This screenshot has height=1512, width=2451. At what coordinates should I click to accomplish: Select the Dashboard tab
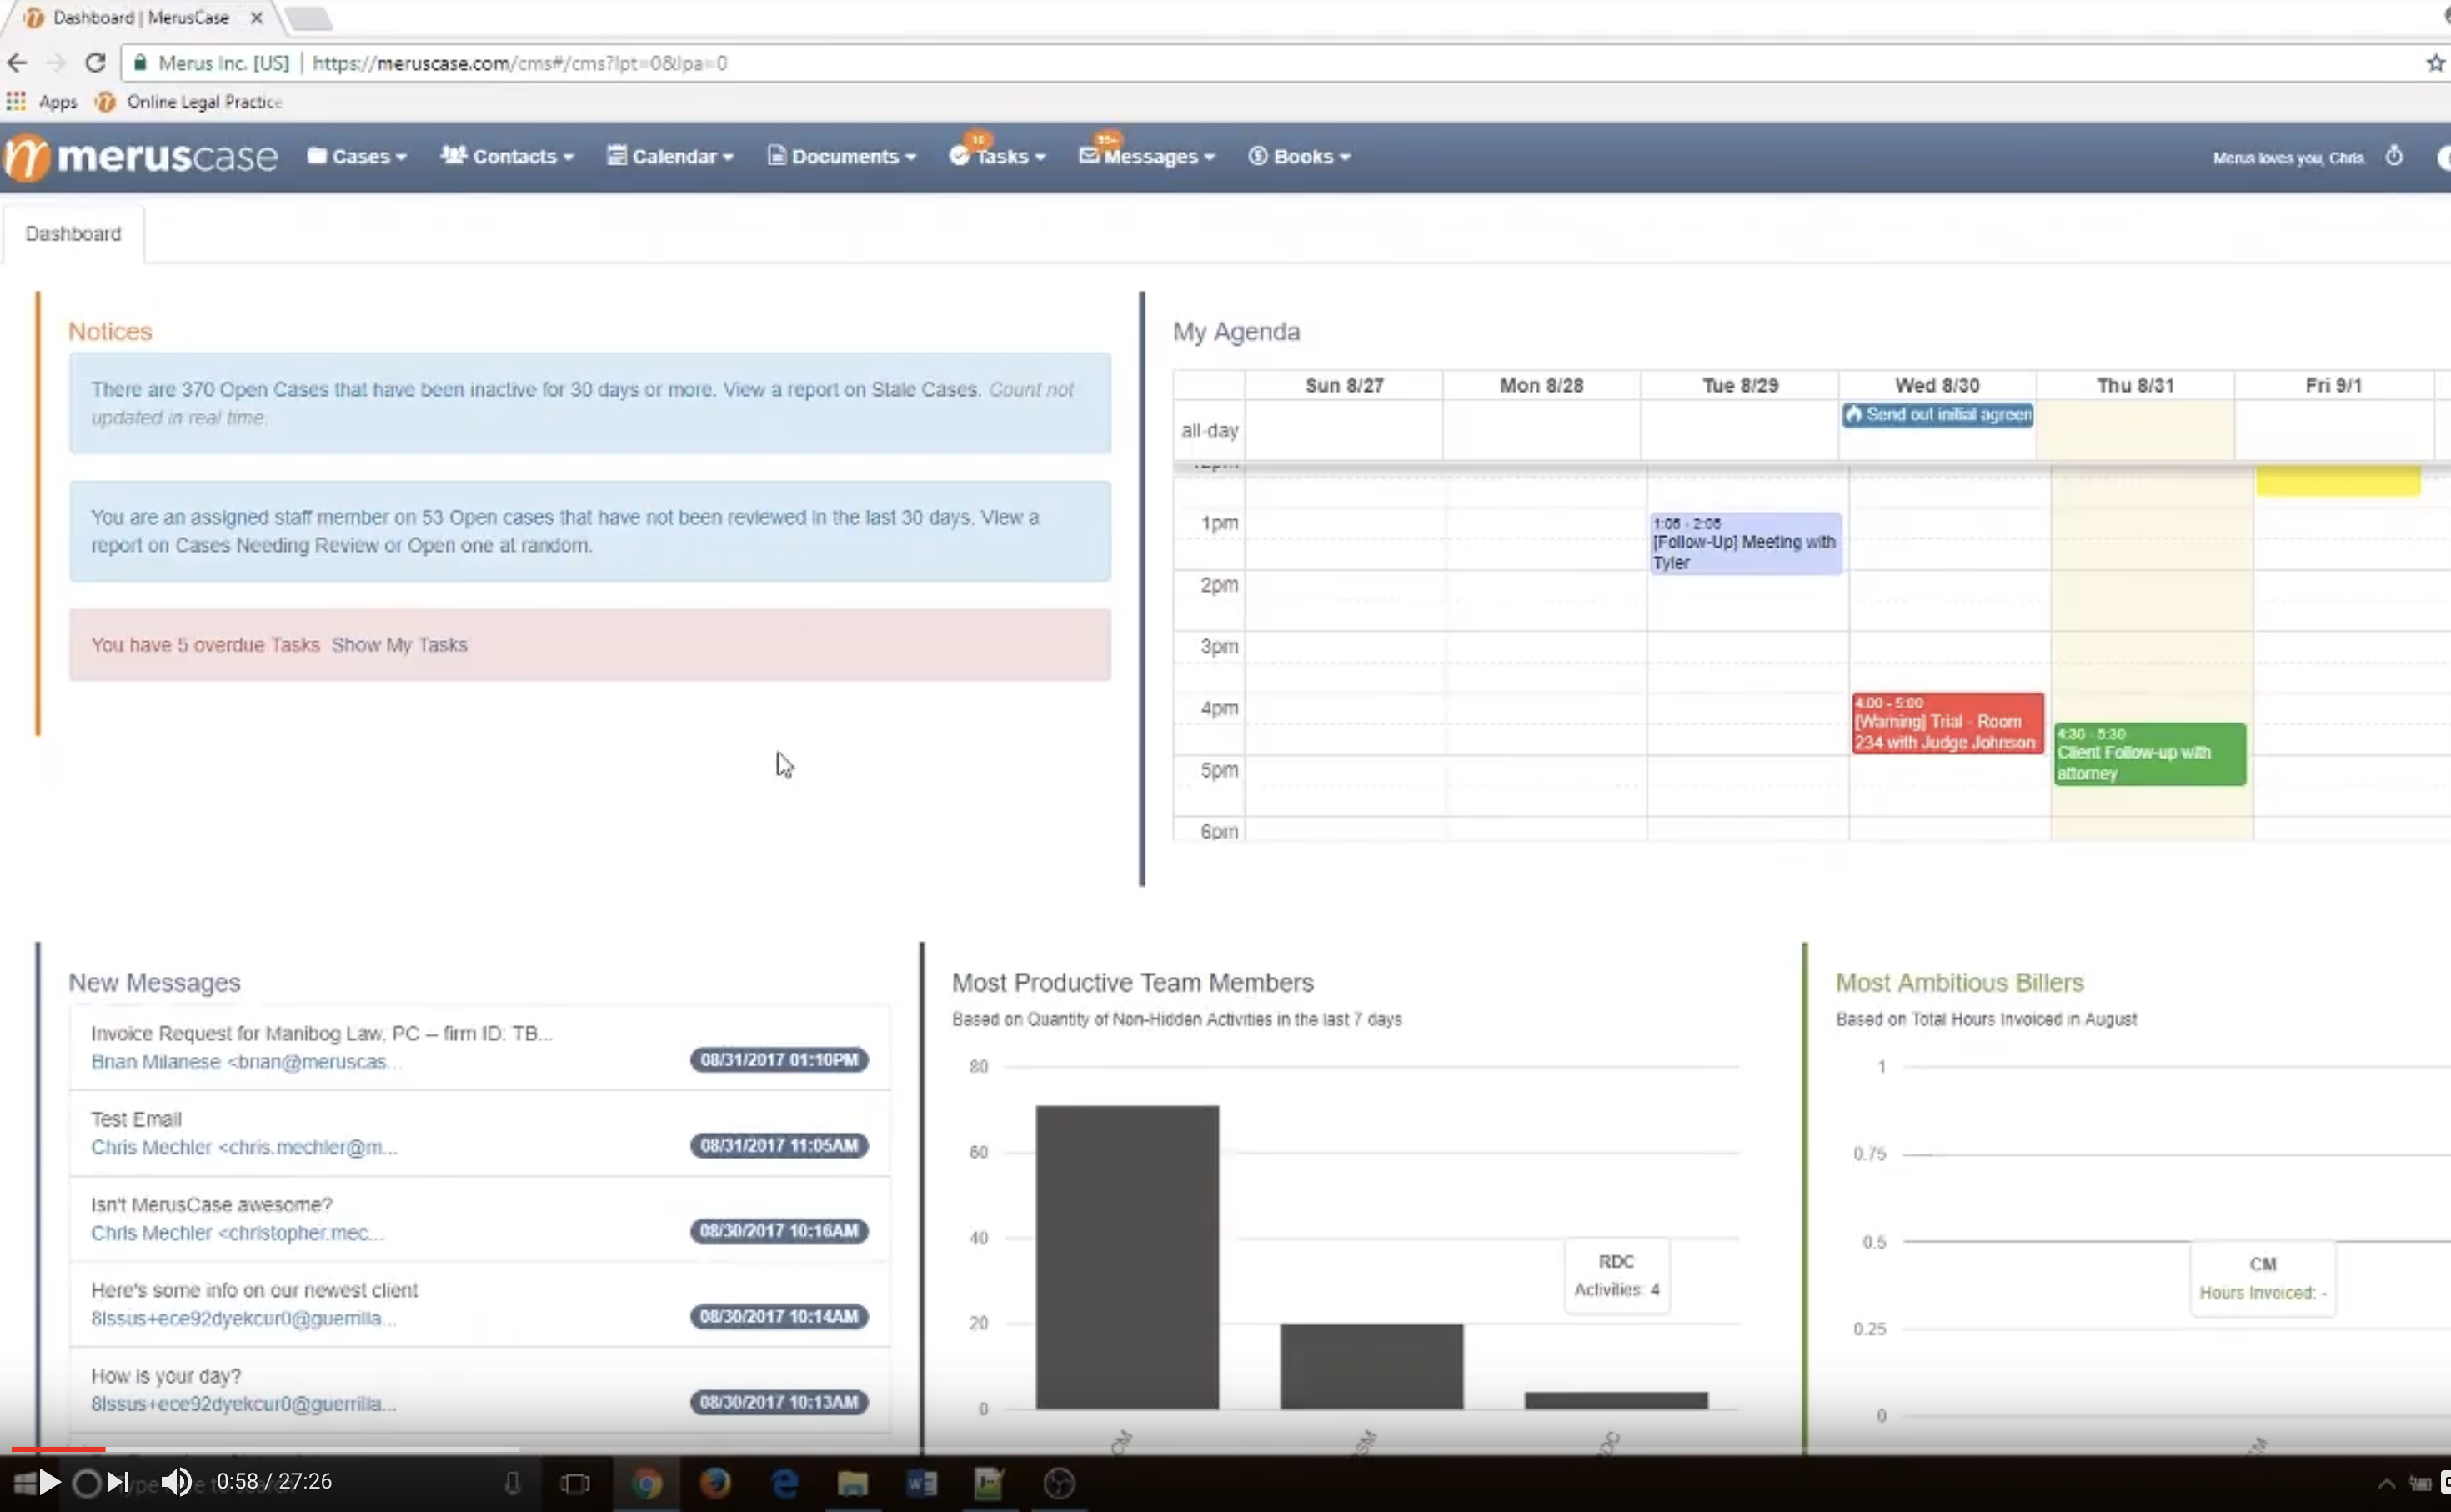(x=73, y=234)
